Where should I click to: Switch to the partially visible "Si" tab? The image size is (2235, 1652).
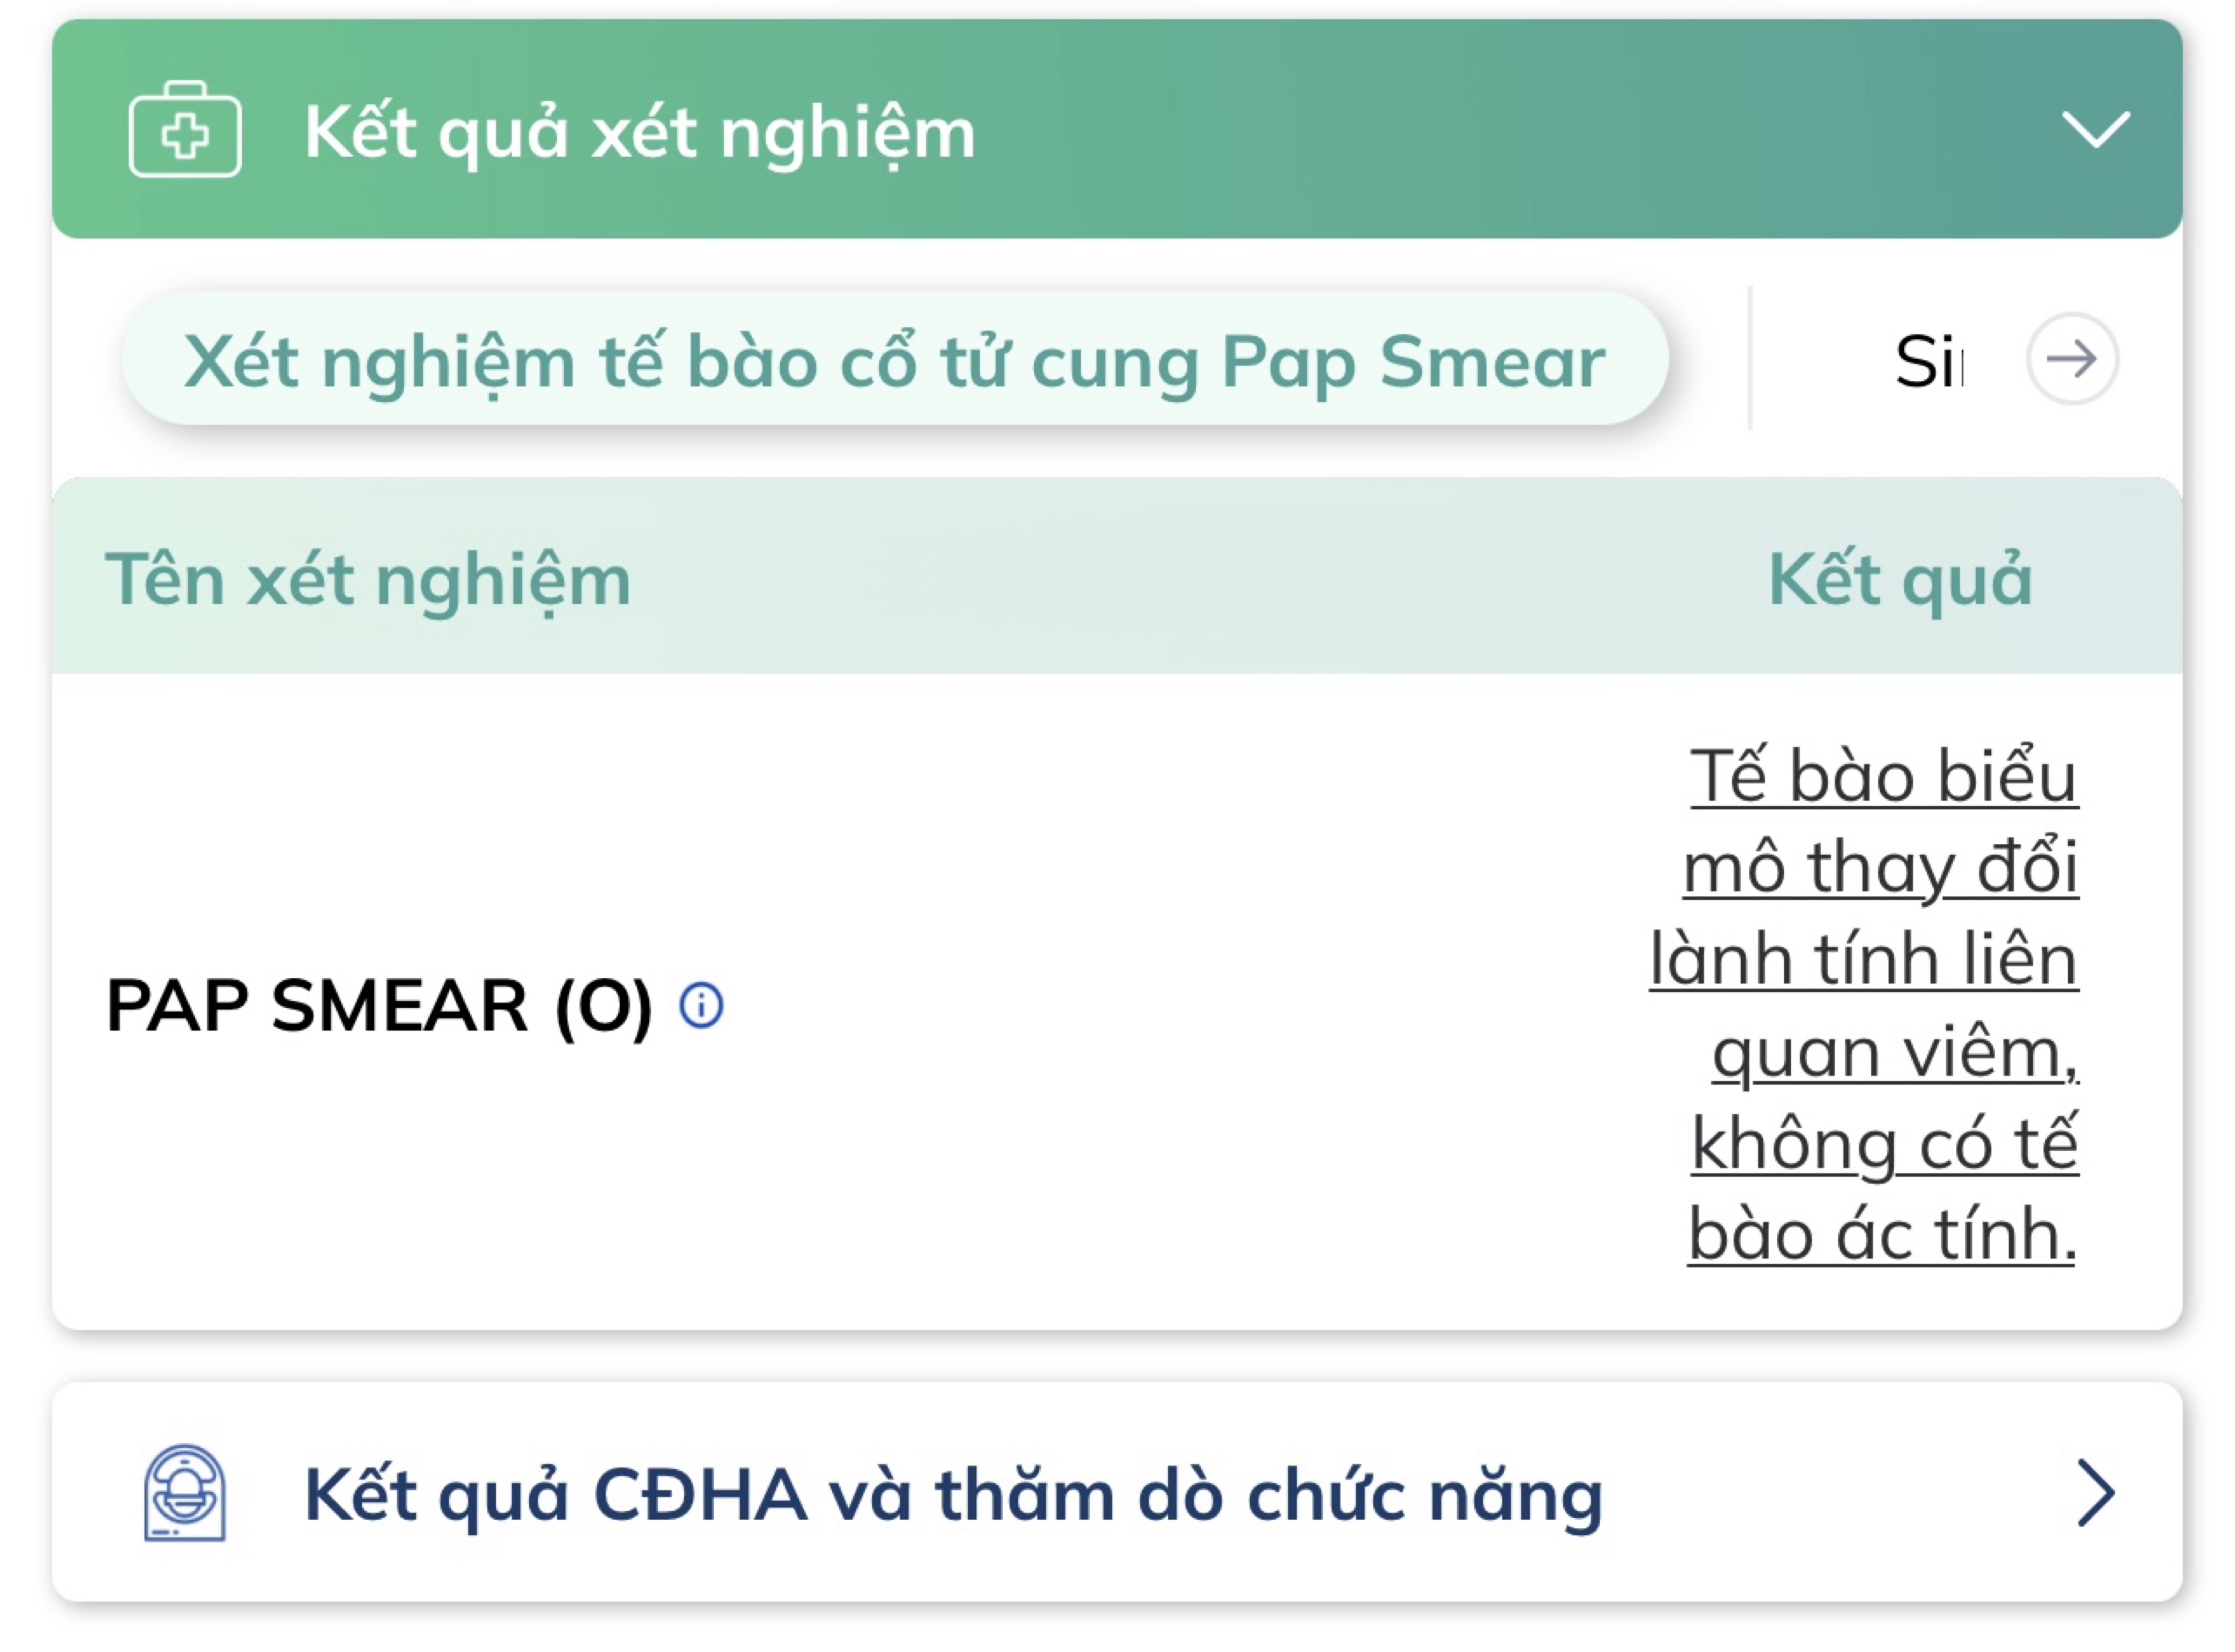click(x=1927, y=361)
